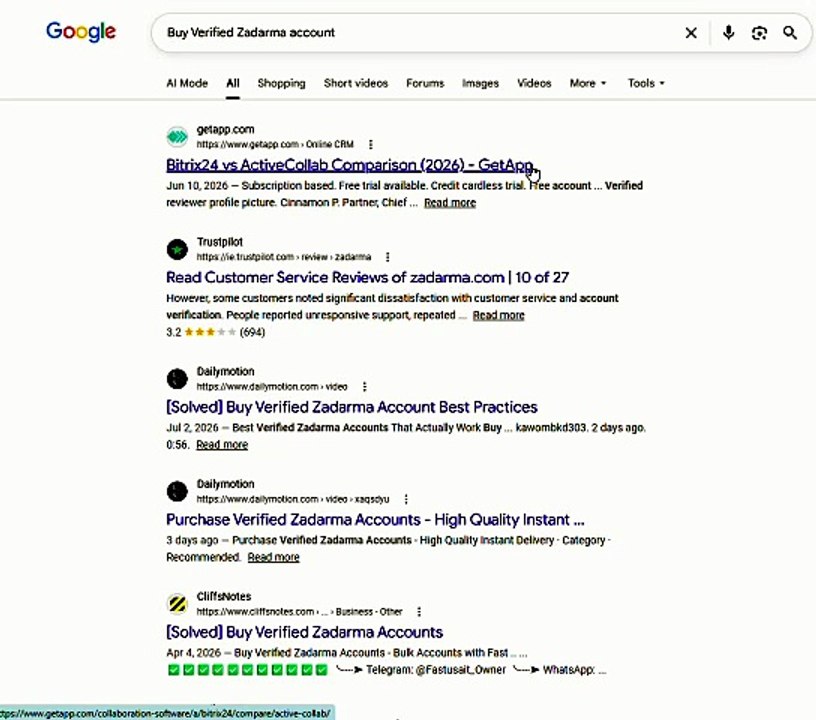Viewport: 816px width, 720px height.
Task: Start voice search with microphone icon
Action: coord(728,33)
